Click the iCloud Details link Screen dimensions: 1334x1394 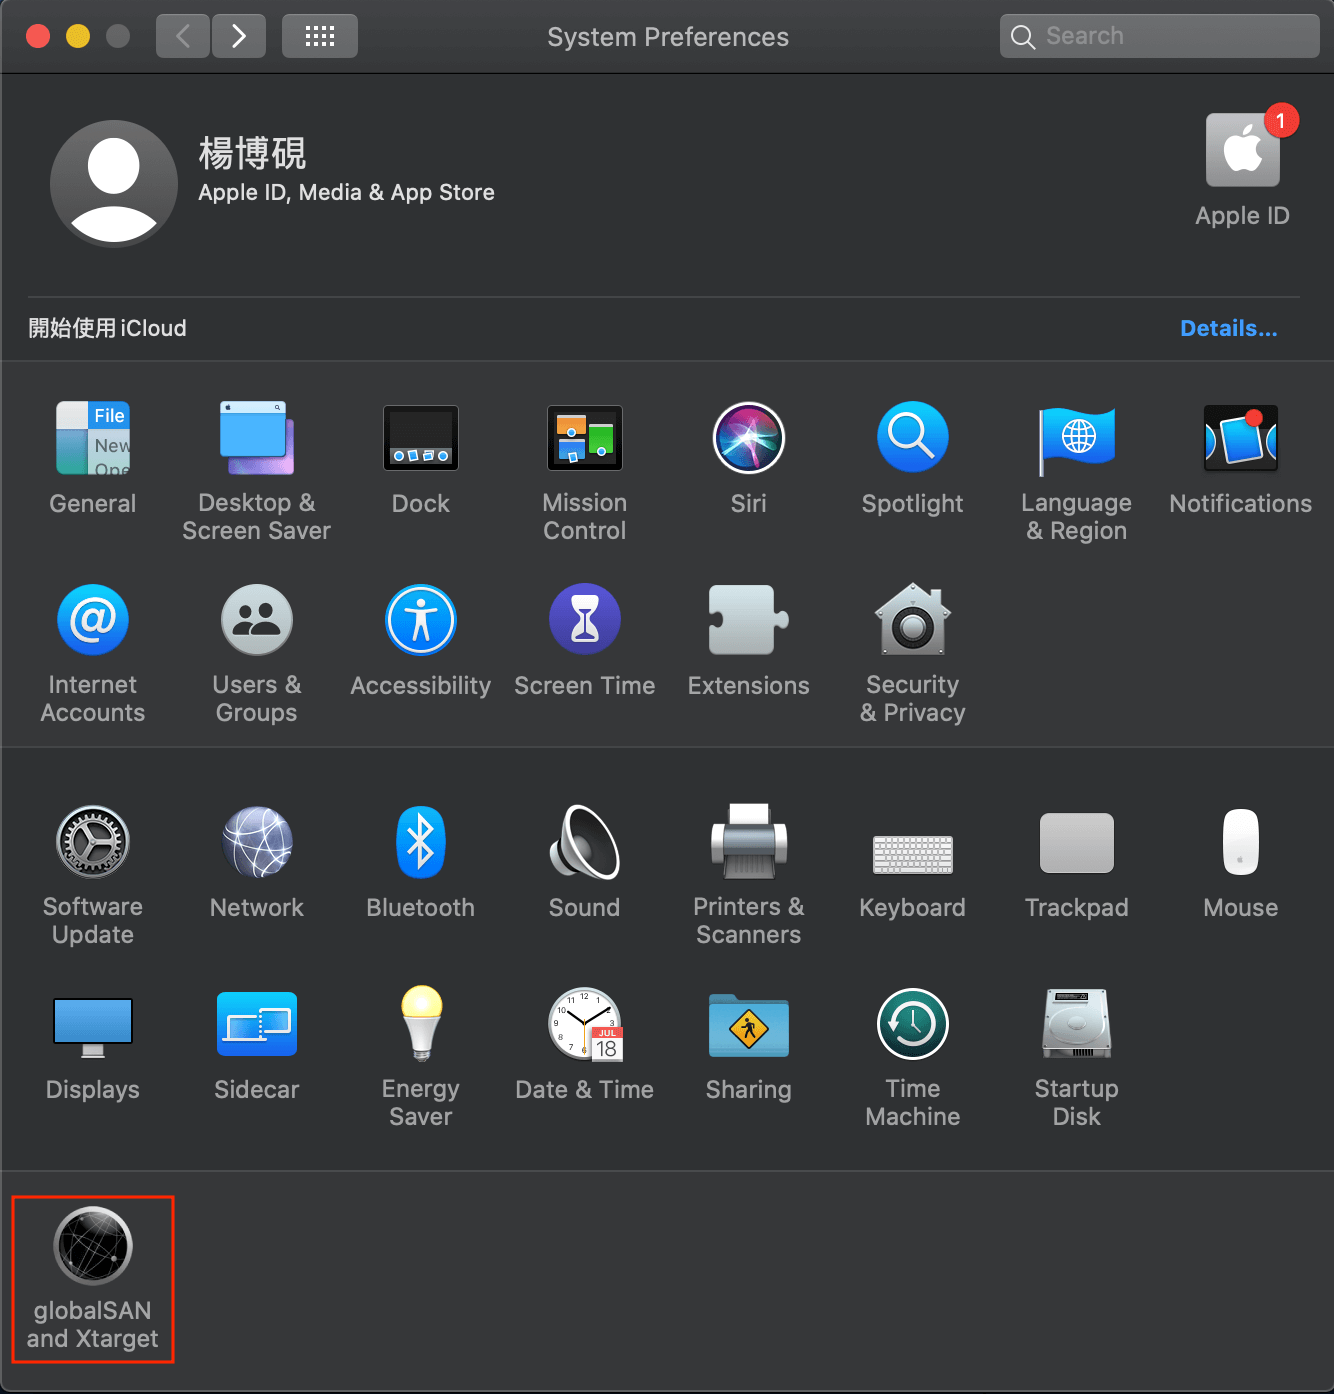1229,328
